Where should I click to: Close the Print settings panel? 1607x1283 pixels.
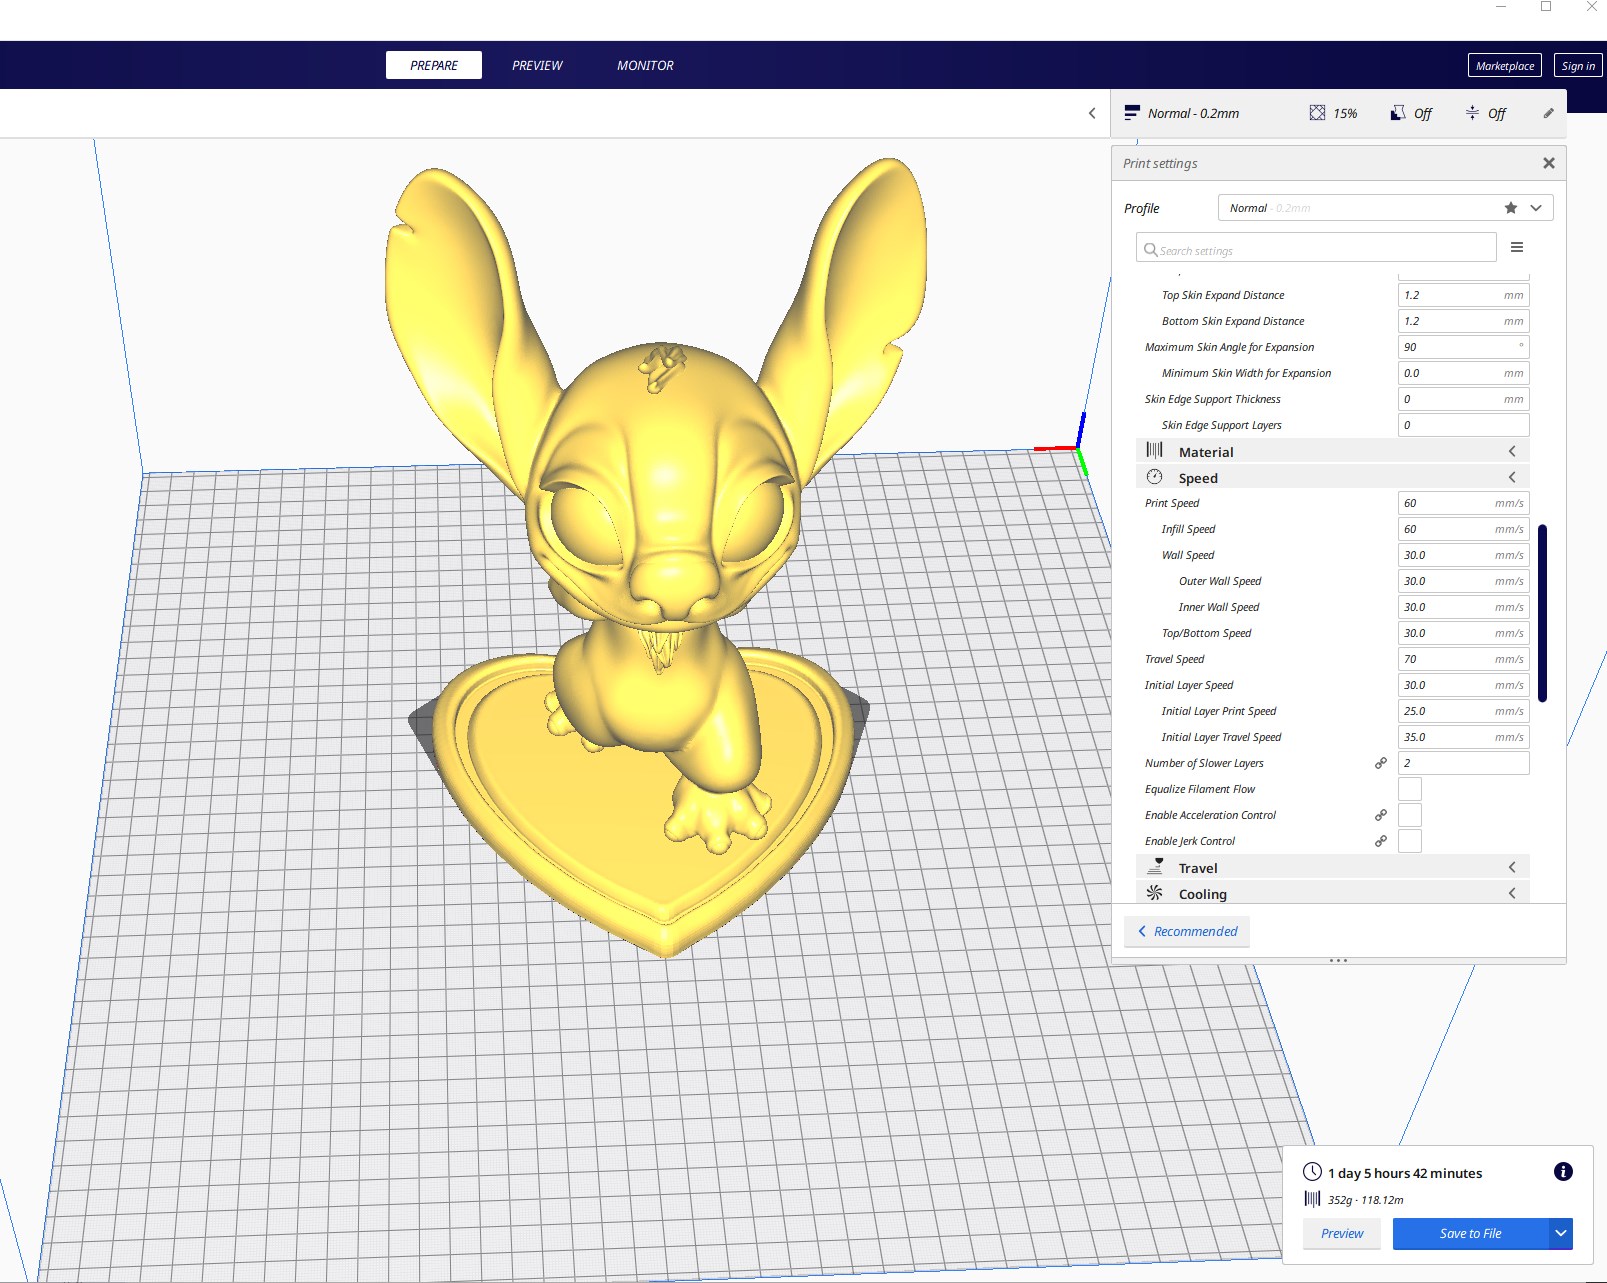coord(1548,163)
